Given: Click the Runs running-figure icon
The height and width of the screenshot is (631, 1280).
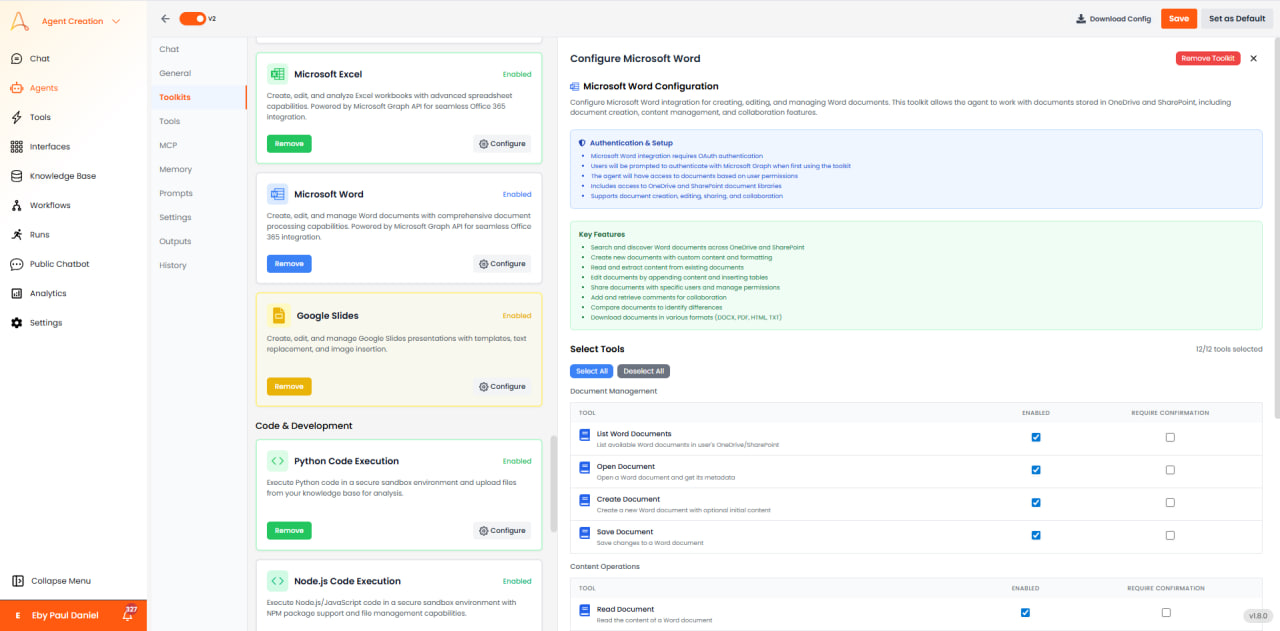Looking at the screenshot, I should pyautogui.click(x=16, y=234).
